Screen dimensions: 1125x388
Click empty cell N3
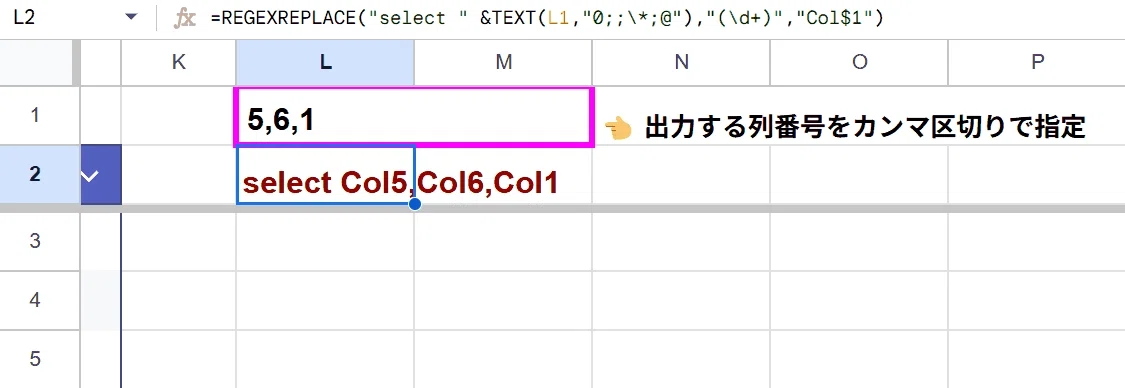pyautogui.click(x=681, y=241)
